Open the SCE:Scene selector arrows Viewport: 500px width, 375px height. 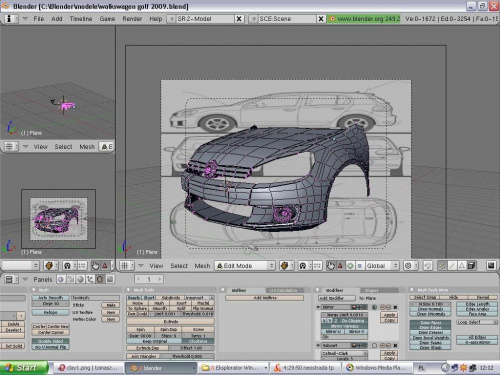[x=254, y=19]
